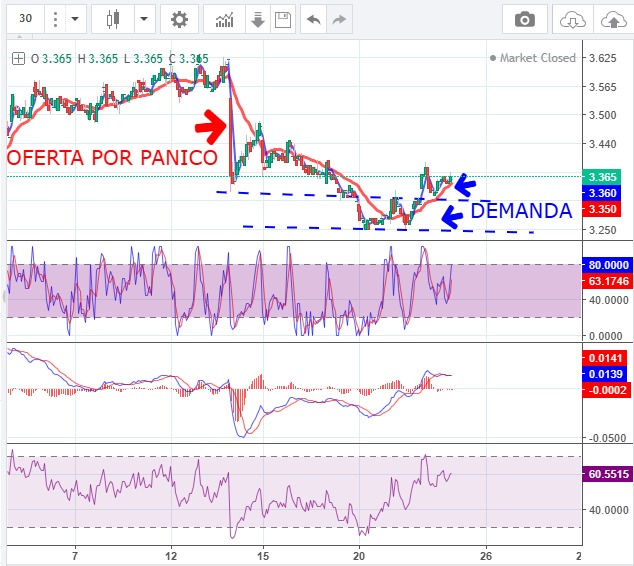
Task: Click the cloud upload icon
Action: (x=610, y=19)
